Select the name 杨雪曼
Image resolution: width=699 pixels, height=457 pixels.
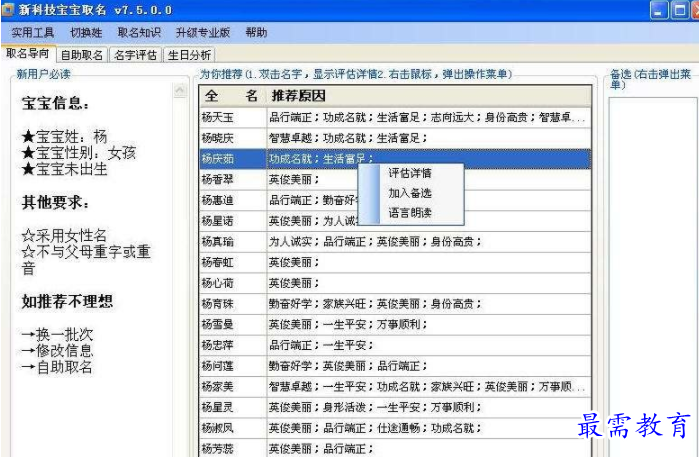coord(218,324)
